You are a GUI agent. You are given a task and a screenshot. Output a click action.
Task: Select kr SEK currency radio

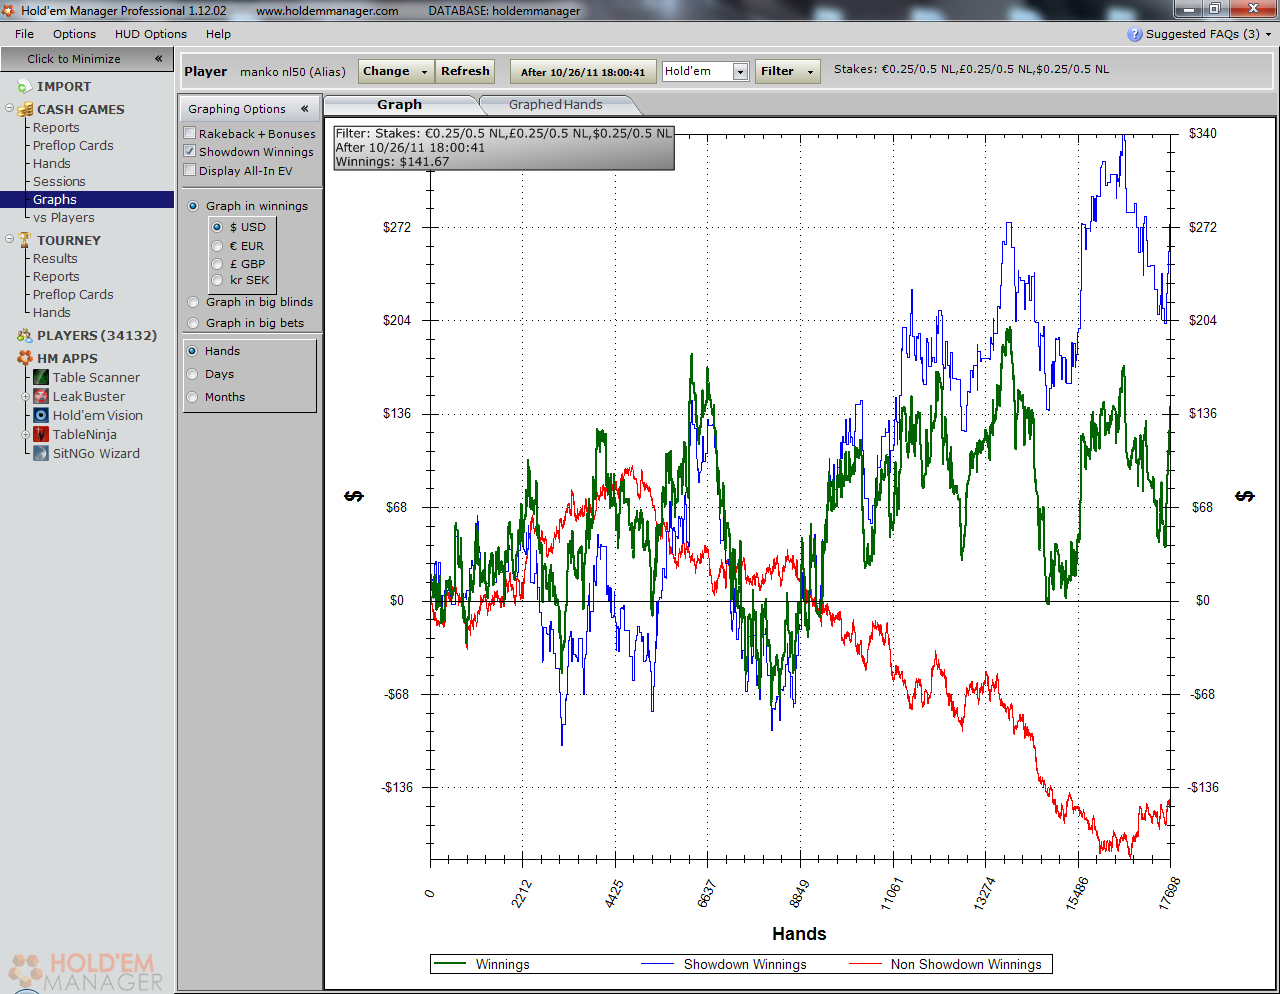coord(217,280)
